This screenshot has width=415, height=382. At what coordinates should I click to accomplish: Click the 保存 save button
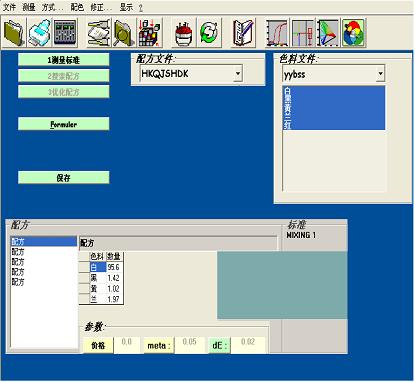[x=63, y=177]
